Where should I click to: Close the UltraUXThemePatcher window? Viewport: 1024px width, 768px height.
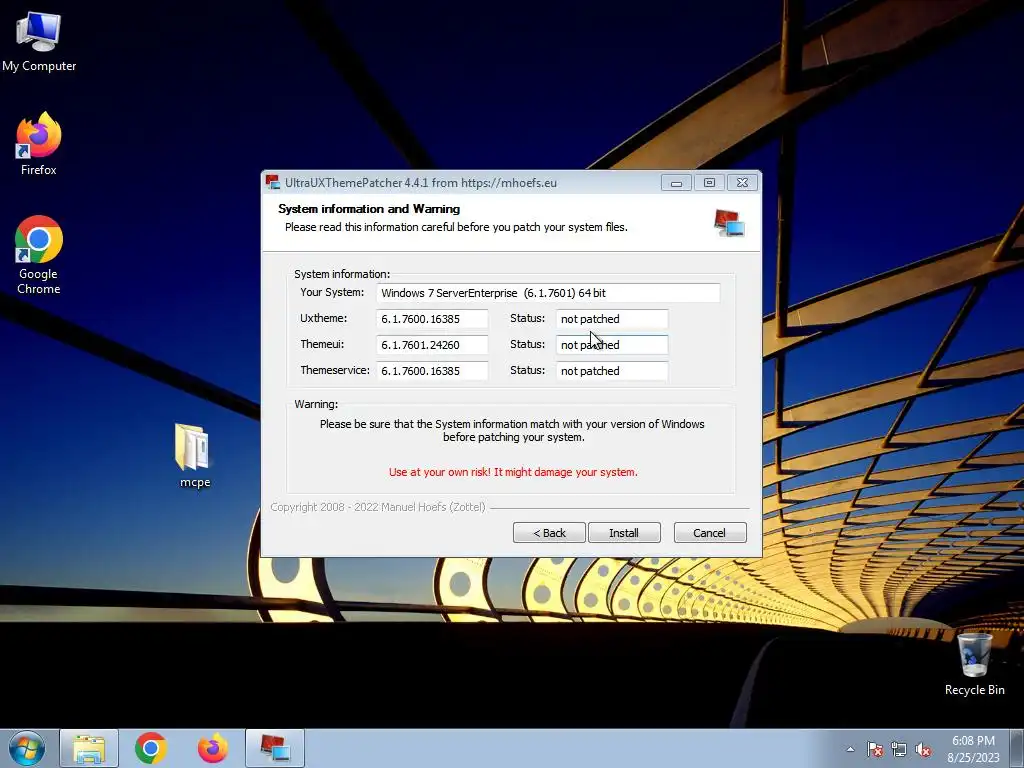(743, 183)
